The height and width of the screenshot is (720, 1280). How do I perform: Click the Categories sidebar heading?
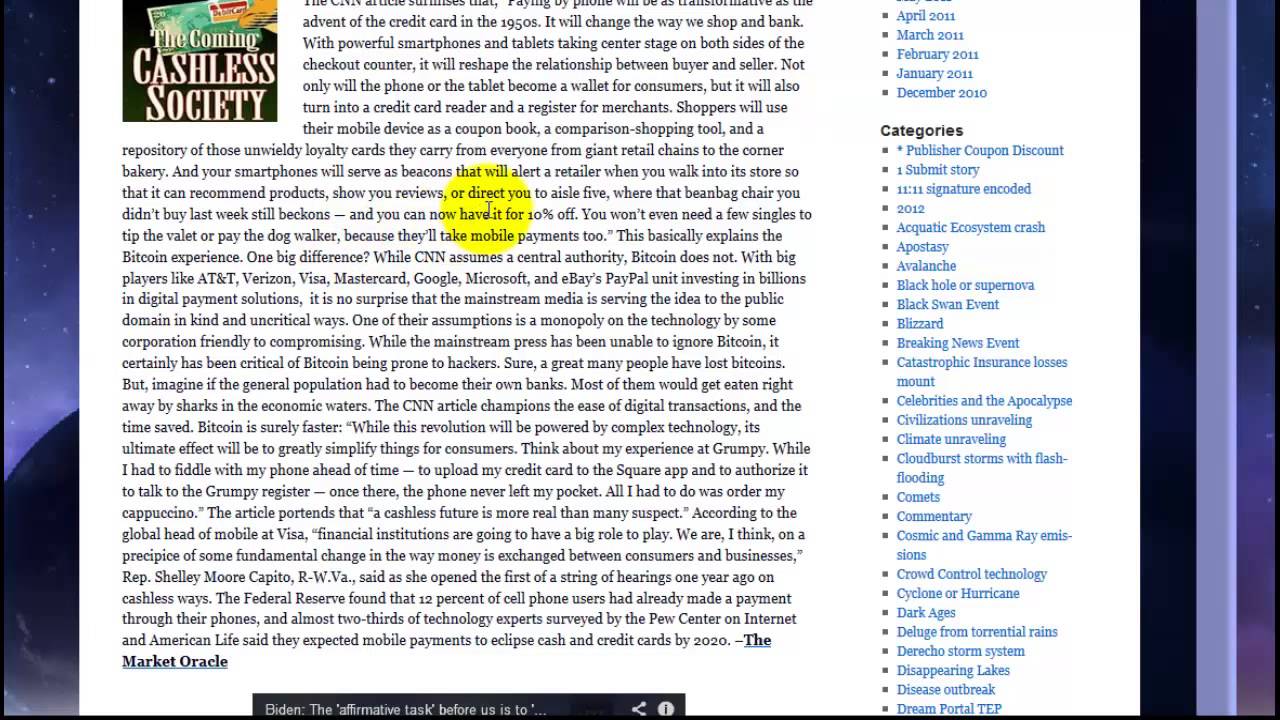pyautogui.click(x=921, y=131)
